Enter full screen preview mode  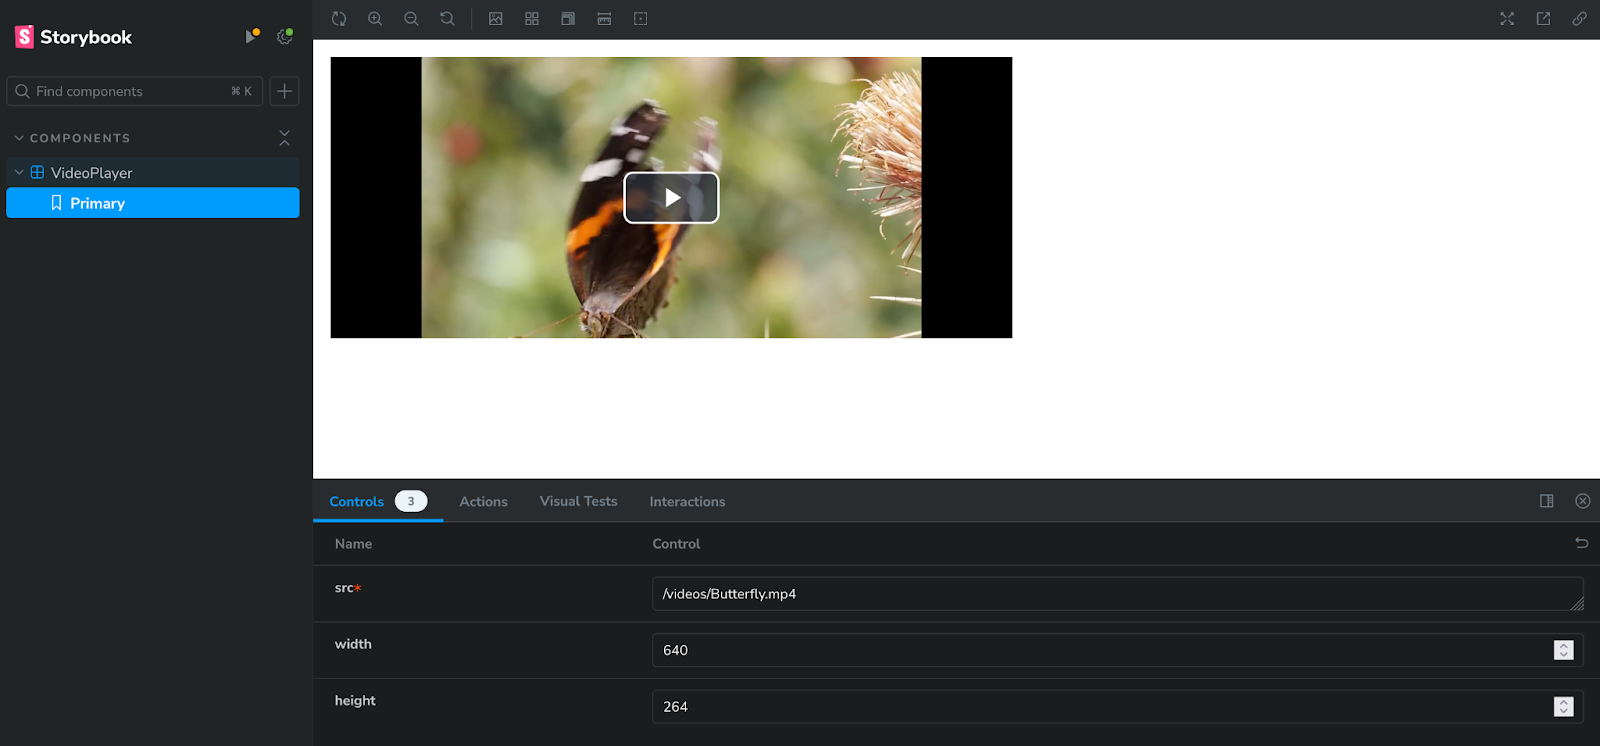click(x=1507, y=19)
